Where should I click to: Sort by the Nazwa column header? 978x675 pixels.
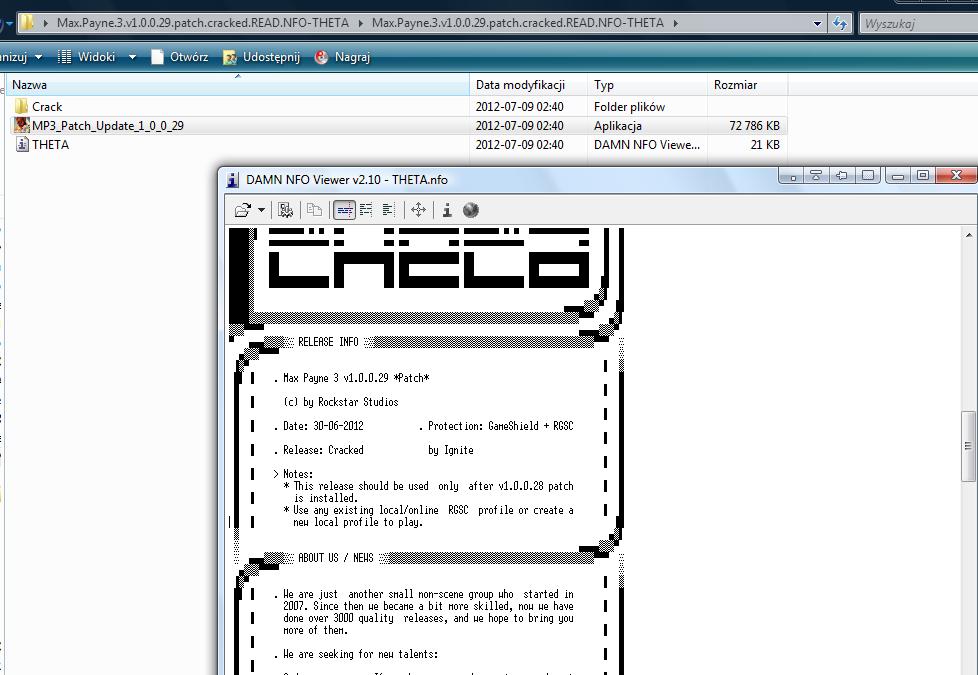[238, 85]
